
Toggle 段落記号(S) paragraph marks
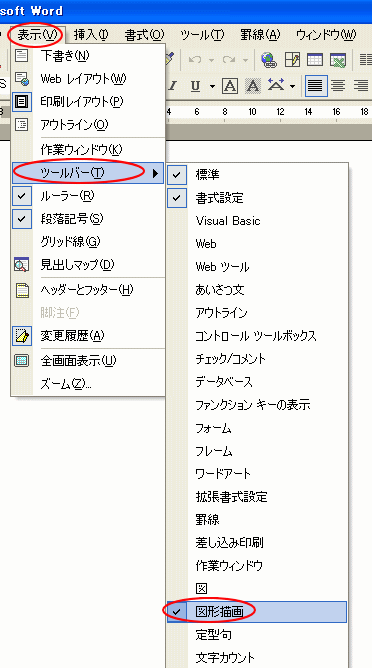(87, 219)
